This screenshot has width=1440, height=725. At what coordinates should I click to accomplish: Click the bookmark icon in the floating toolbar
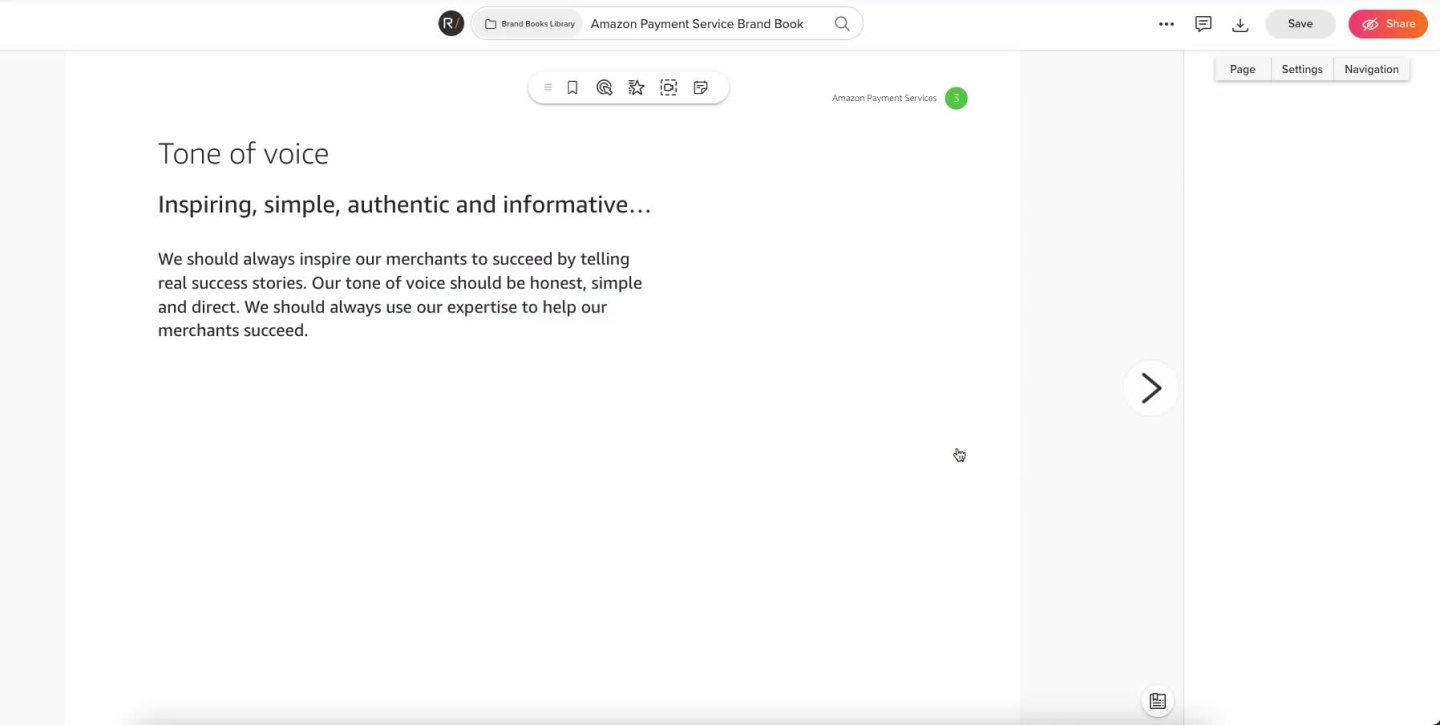(x=572, y=88)
